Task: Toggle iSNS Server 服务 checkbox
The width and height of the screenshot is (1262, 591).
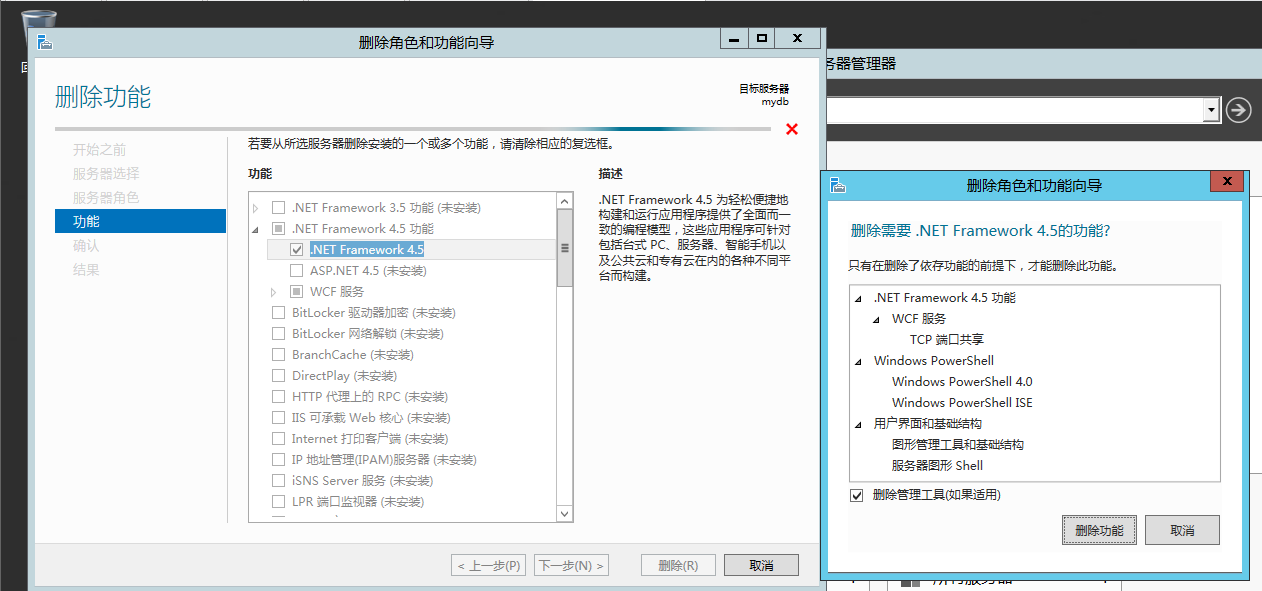Action: (279, 481)
